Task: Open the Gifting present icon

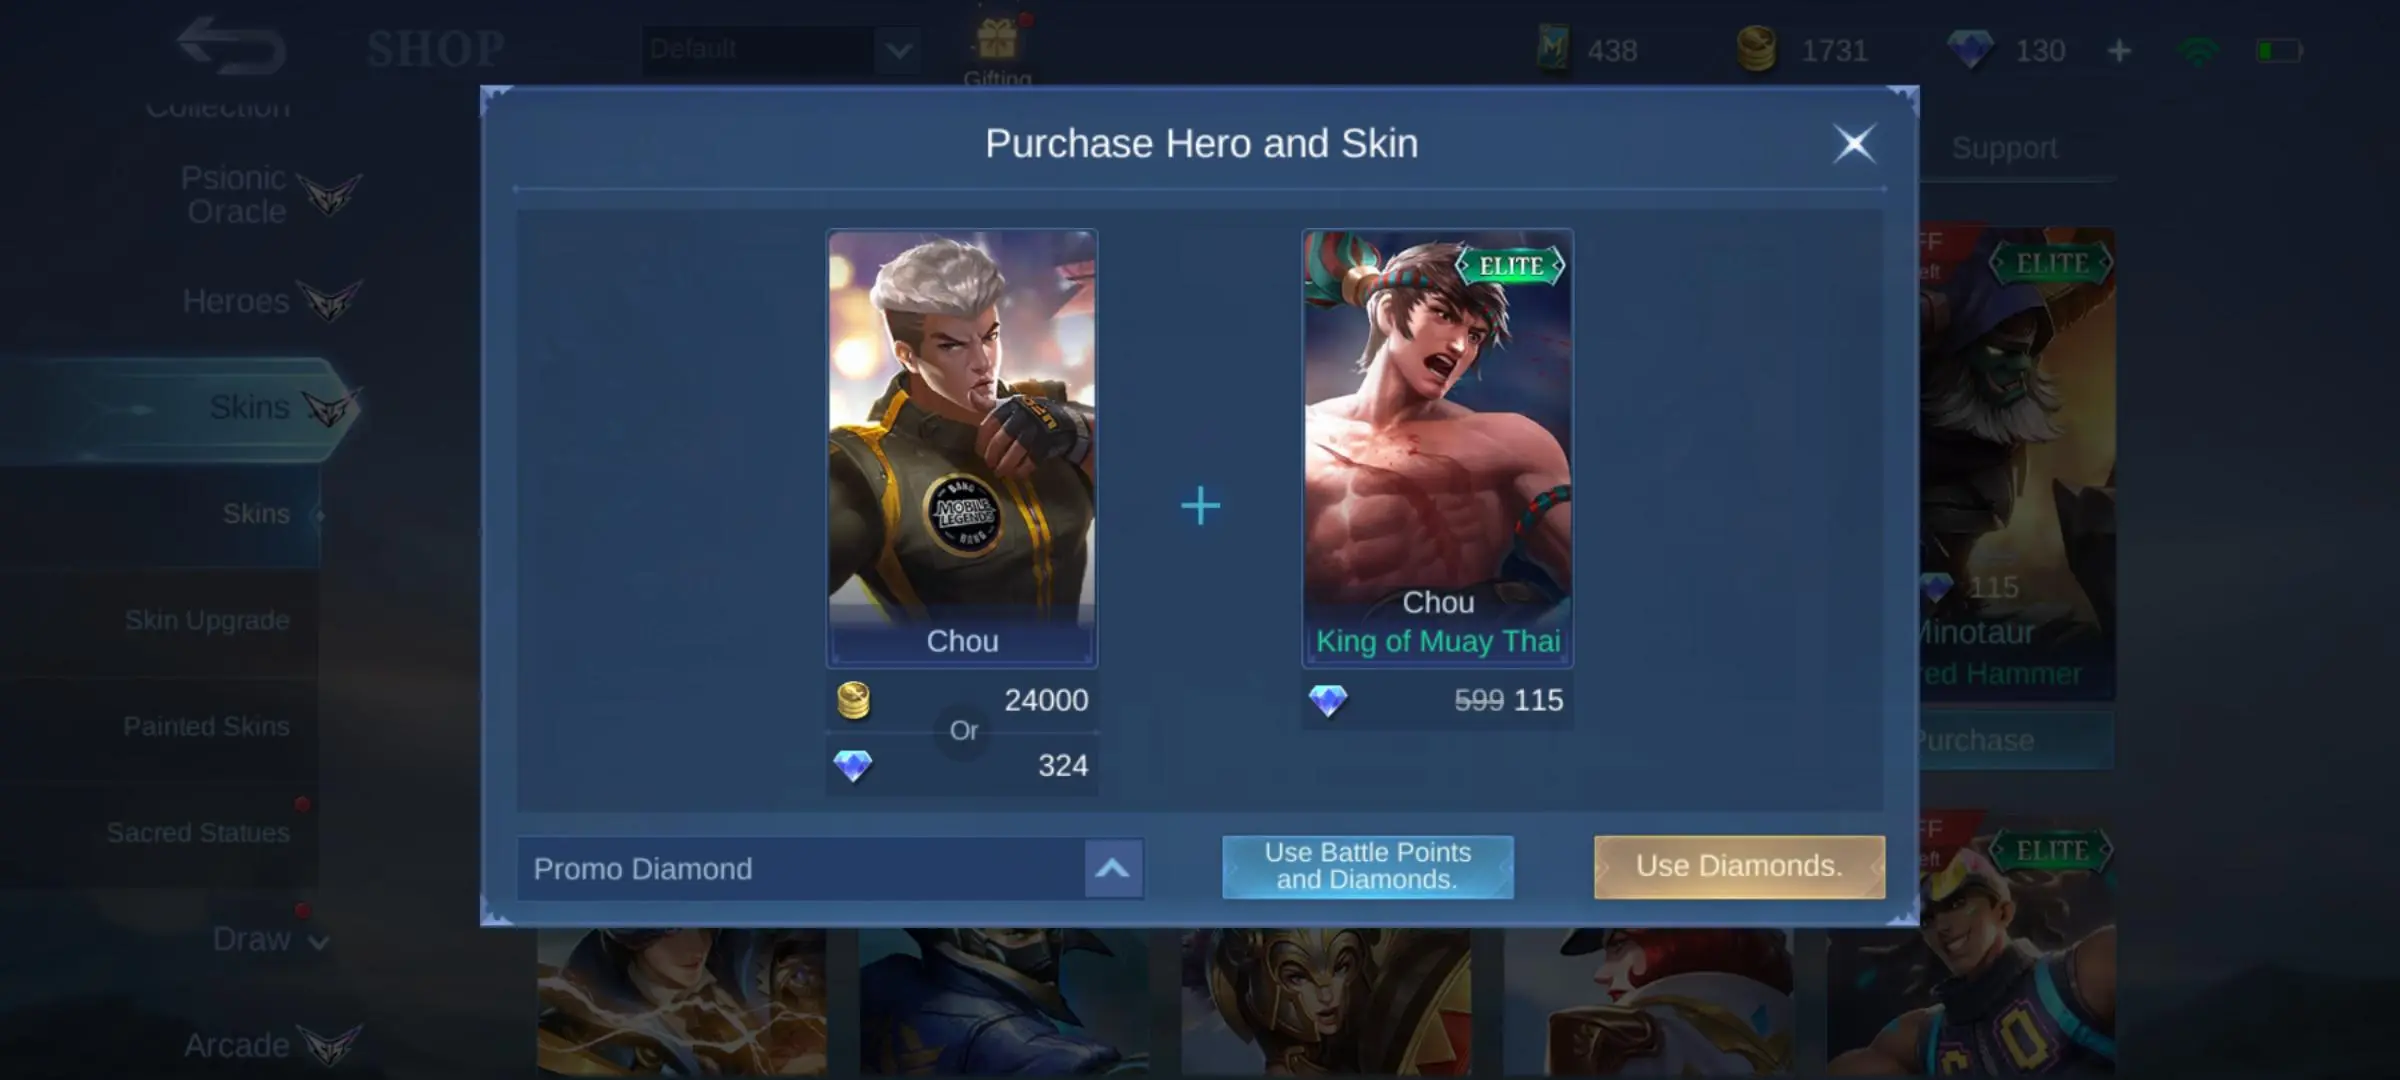Action: (997, 42)
